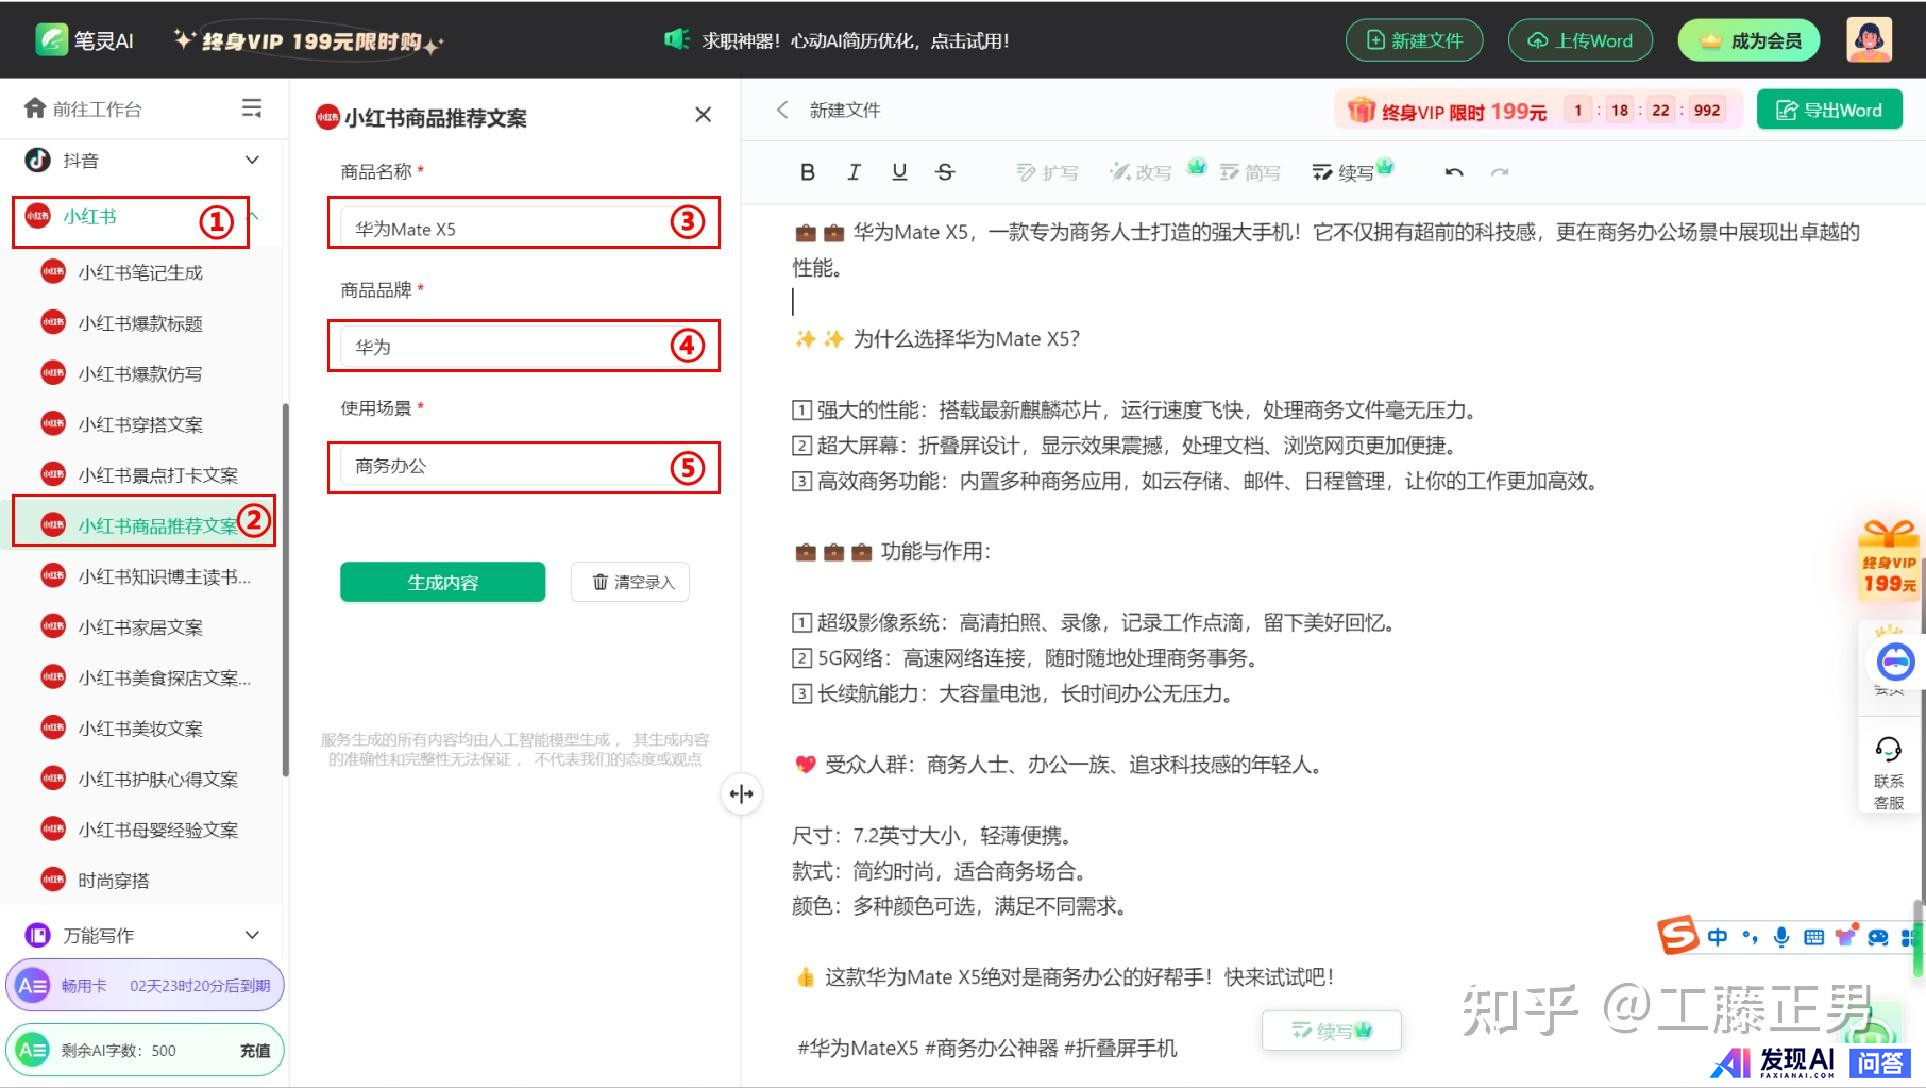Open 小红书穿搭文案 template
This screenshot has width=1926, height=1088.
[x=140, y=424]
